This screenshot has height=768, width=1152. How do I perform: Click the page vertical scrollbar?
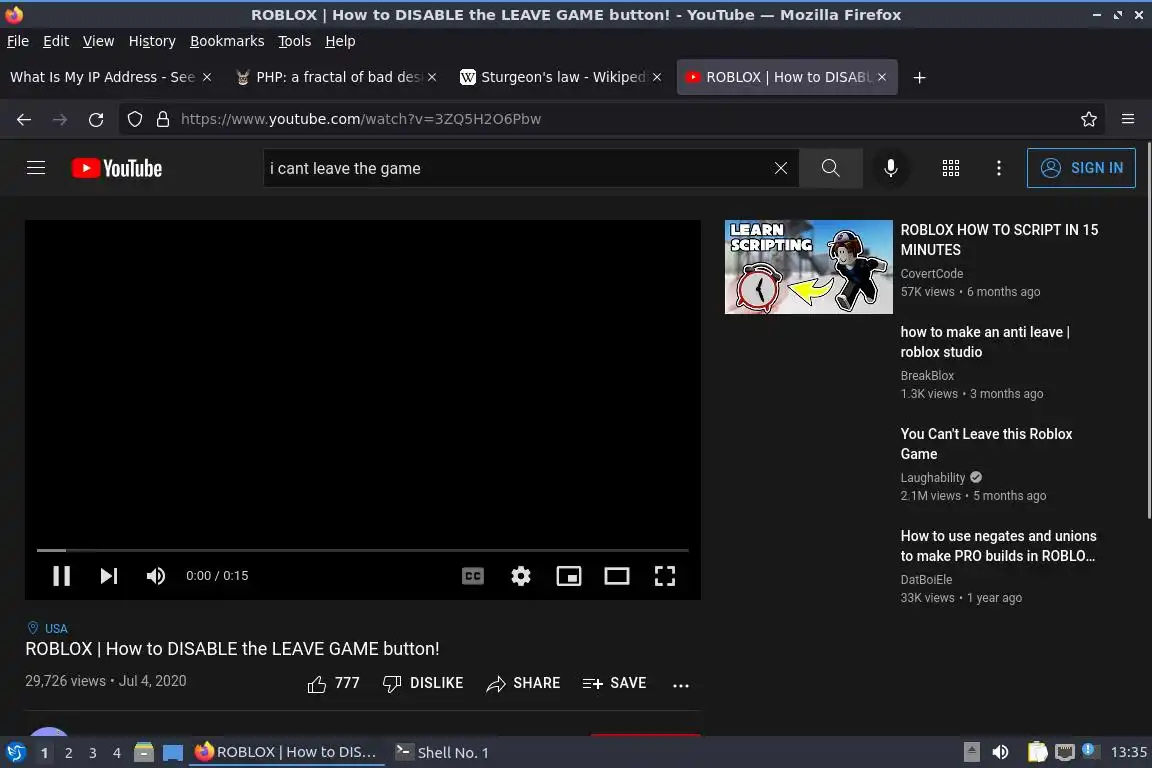[x=1148, y=331]
